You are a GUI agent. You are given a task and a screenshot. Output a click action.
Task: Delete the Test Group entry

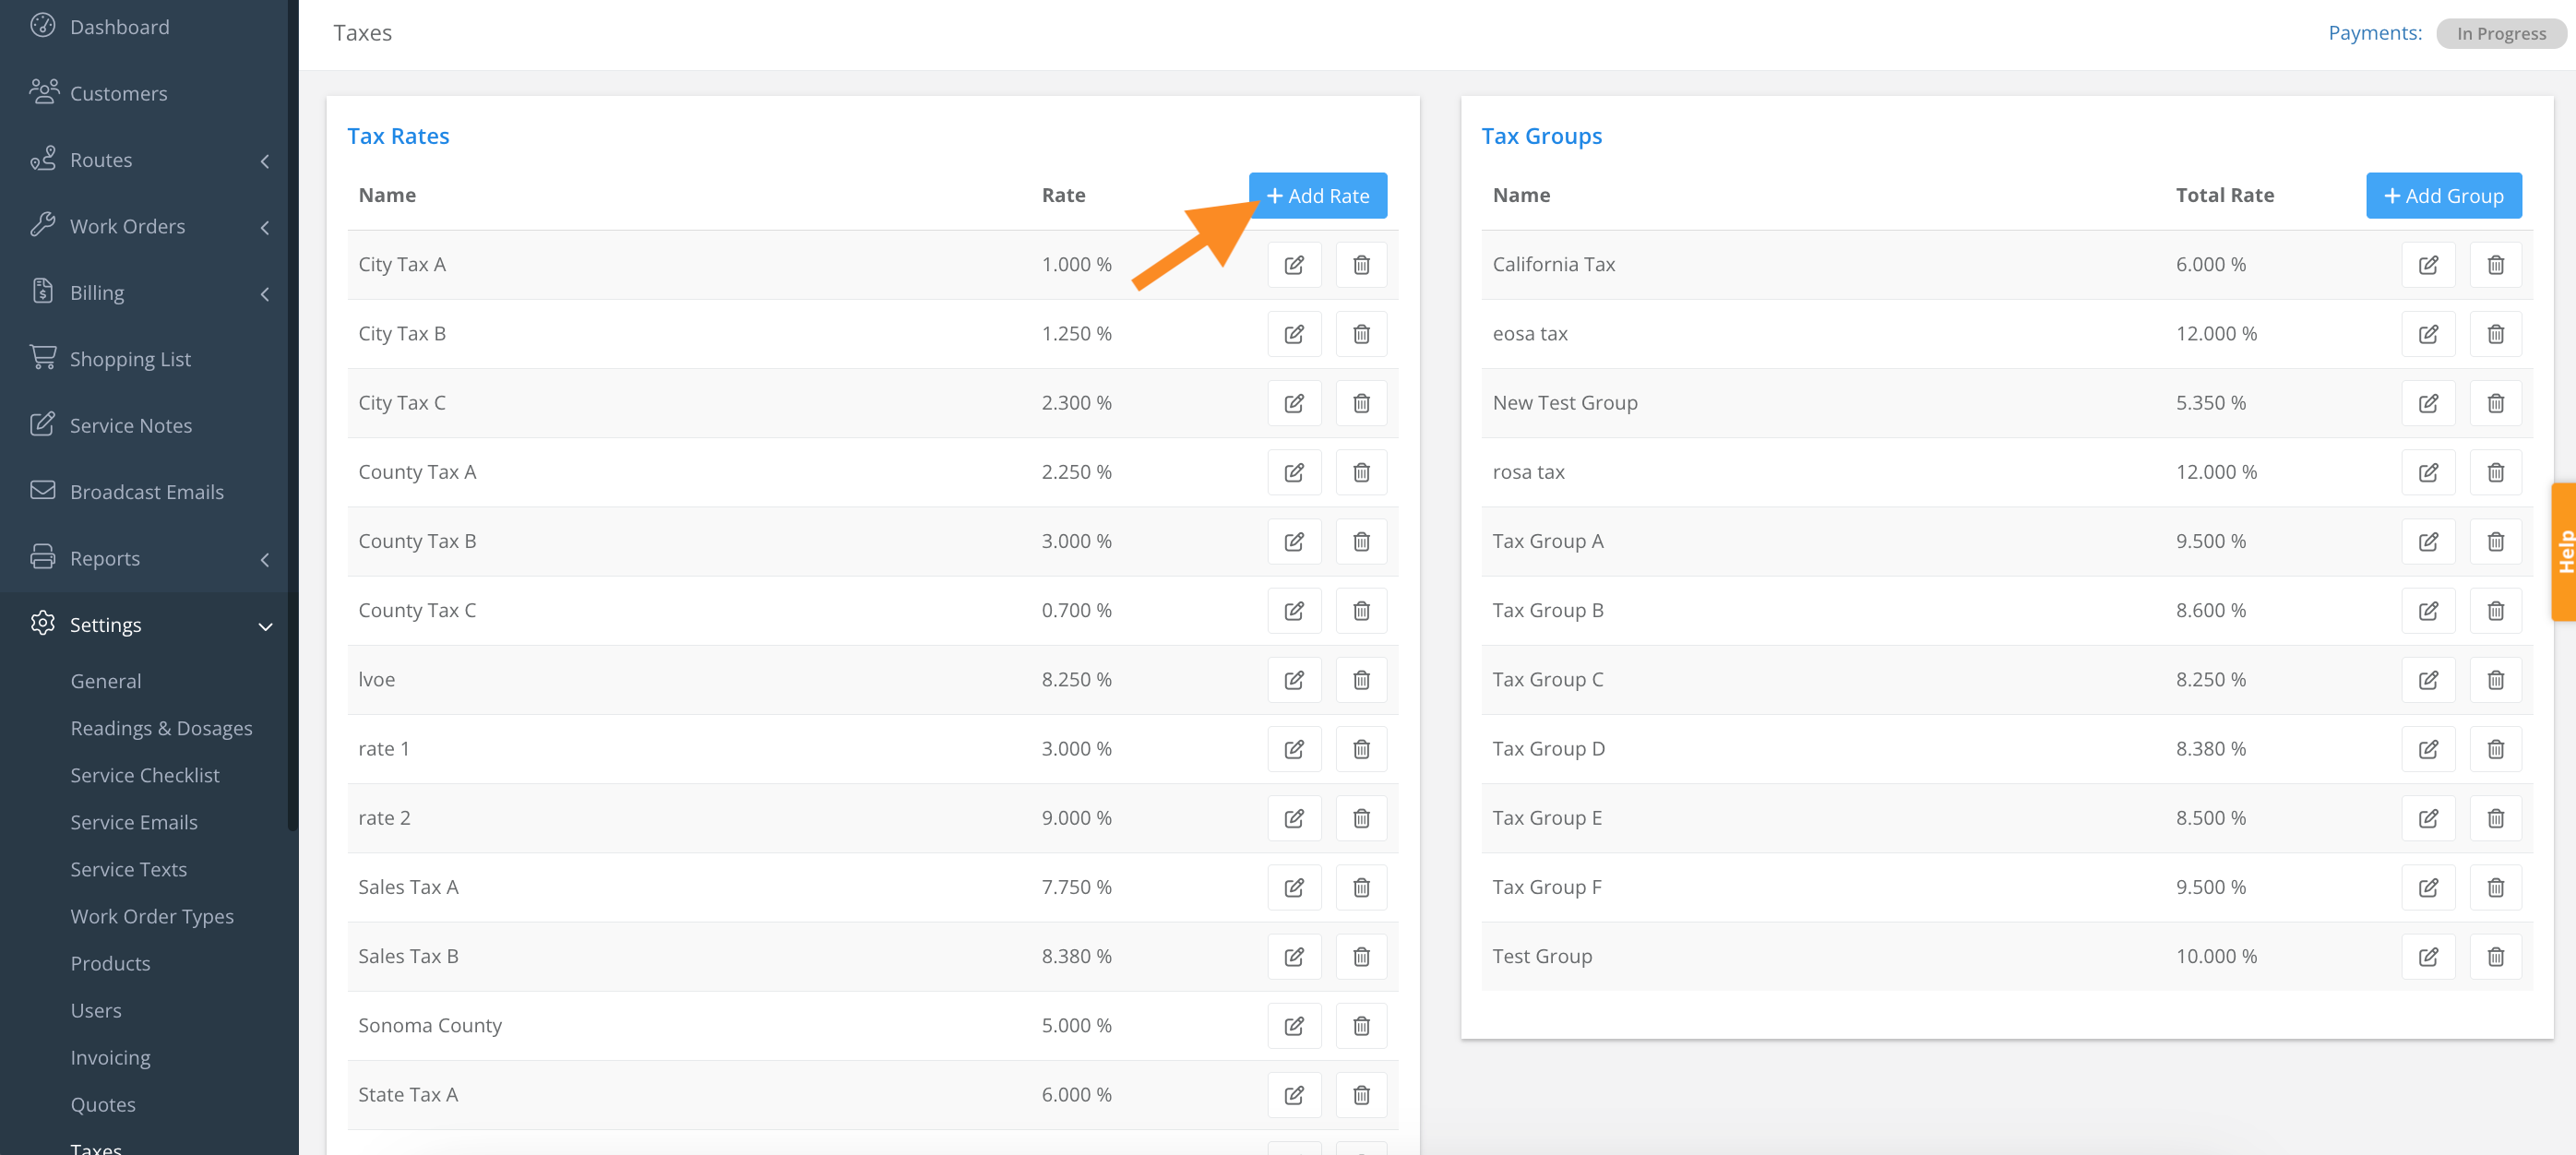[2495, 956]
